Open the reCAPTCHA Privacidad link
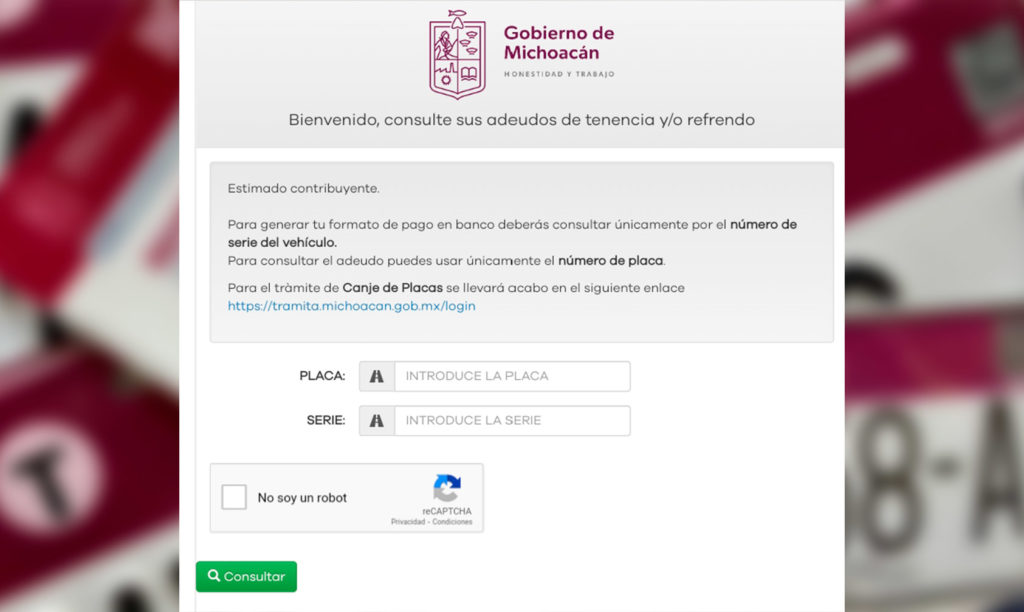This screenshot has height=612, width=1024. [x=408, y=522]
